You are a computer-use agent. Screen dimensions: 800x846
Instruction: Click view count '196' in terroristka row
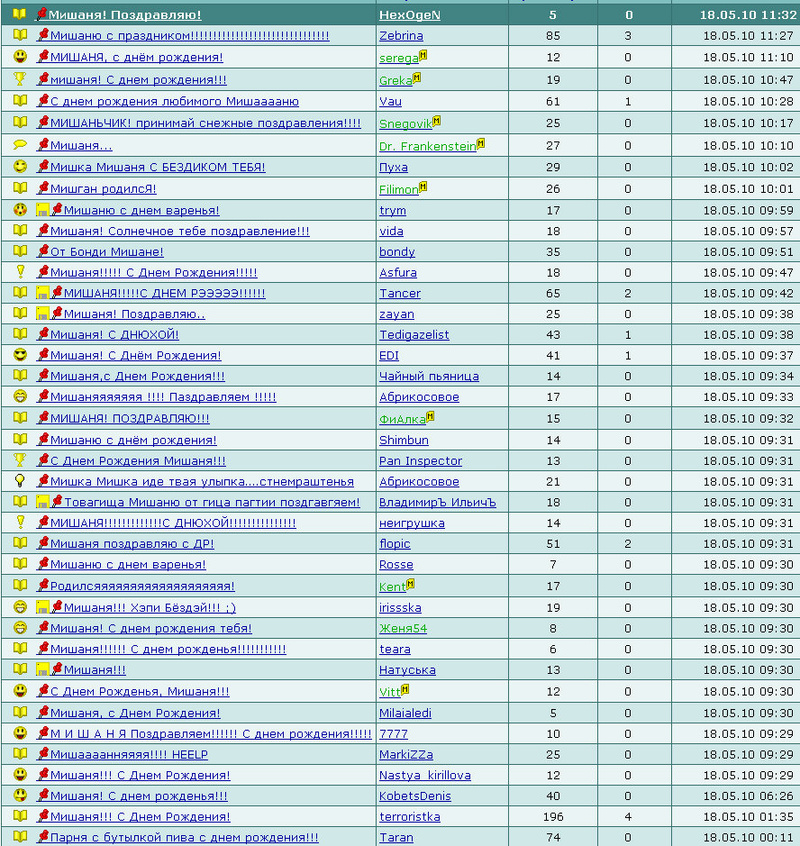[x=553, y=817]
